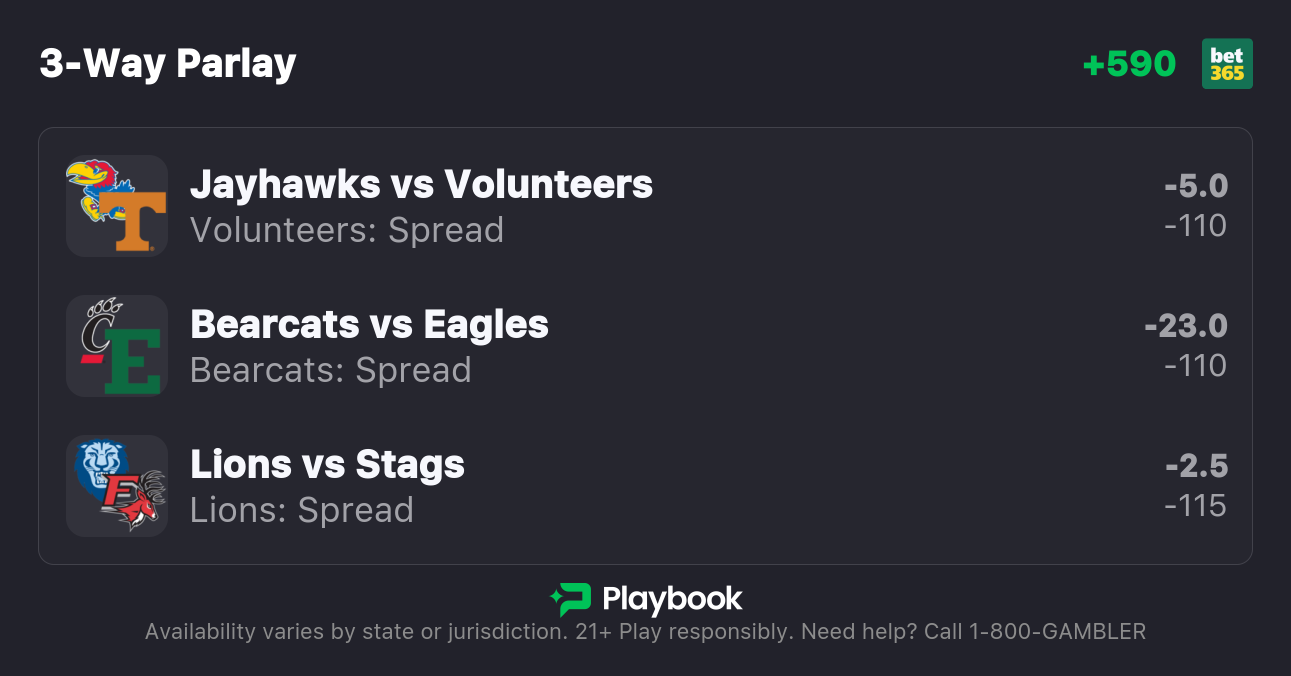Click the Playbook brand name text
Image resolution: width=1291 pixels, height=676 pixels.
672,599
